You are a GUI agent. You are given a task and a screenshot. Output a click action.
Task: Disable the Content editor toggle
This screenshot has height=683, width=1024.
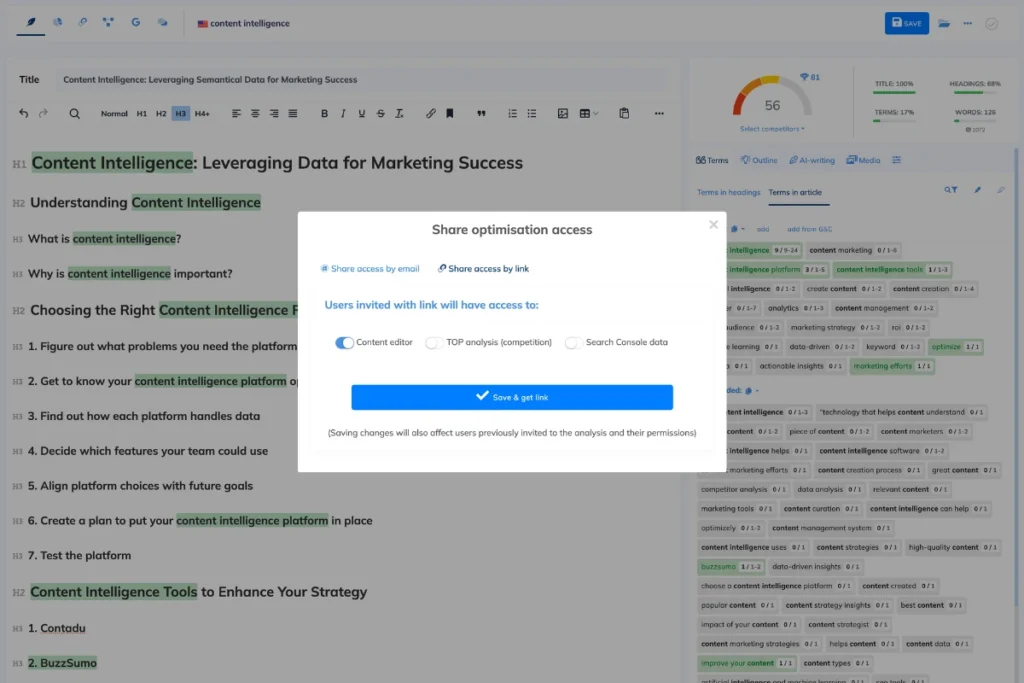click(344, 343)
